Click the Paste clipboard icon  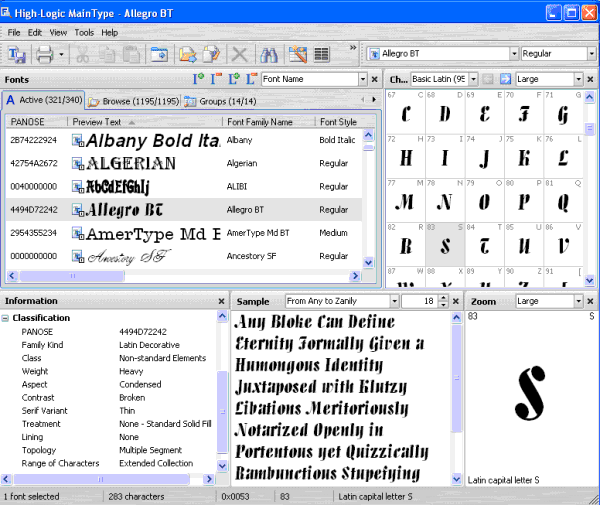(131, 55)
